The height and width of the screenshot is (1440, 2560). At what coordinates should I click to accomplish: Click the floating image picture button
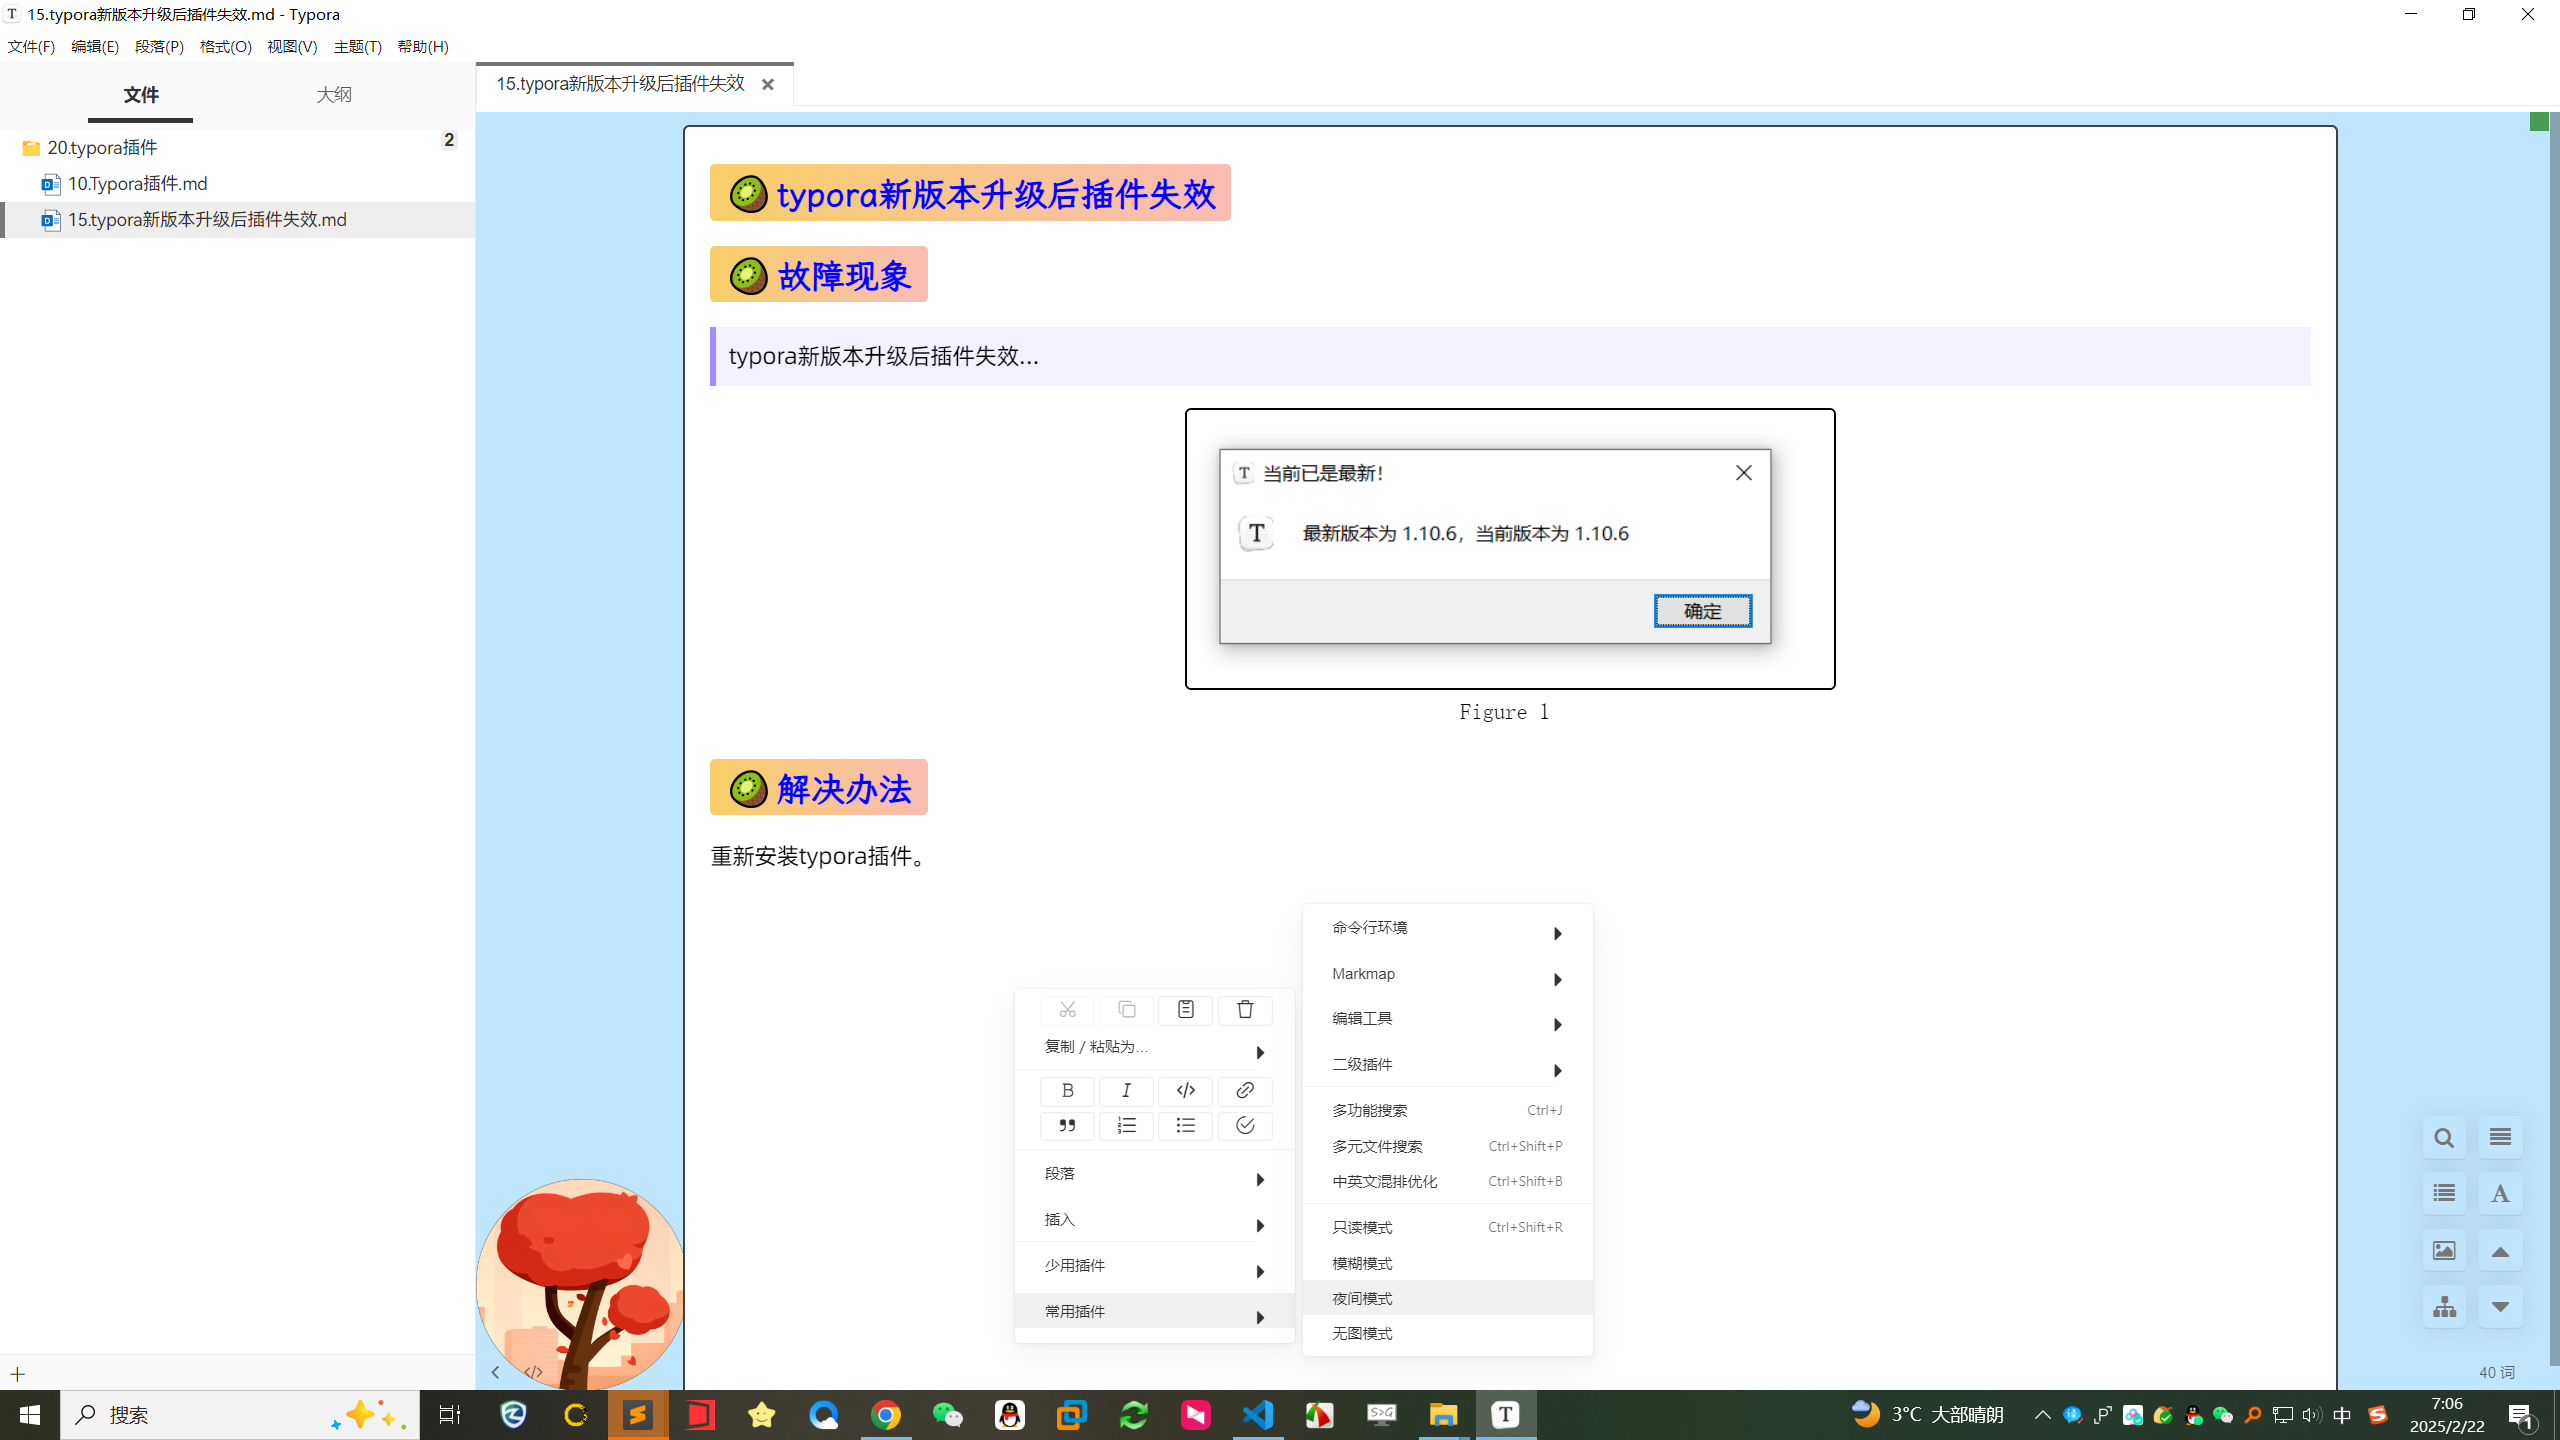(2444, 1250)
